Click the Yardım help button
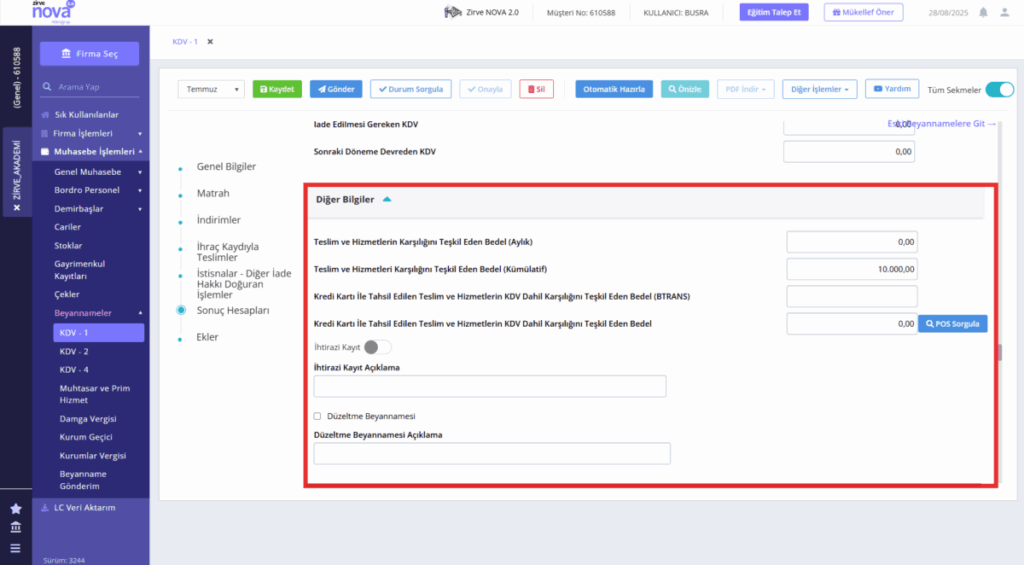This screenshot has width=1024, height=565. click(x=892, y=89)
